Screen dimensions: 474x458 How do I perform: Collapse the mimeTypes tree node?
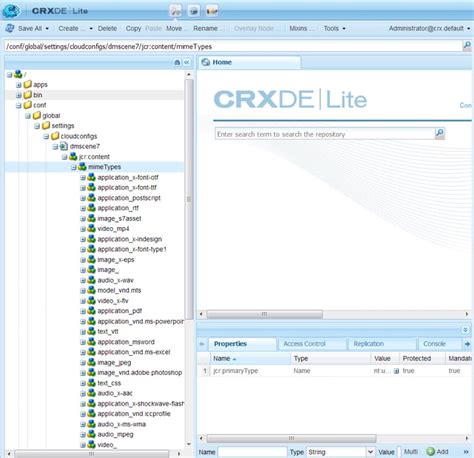pos(74,167)
